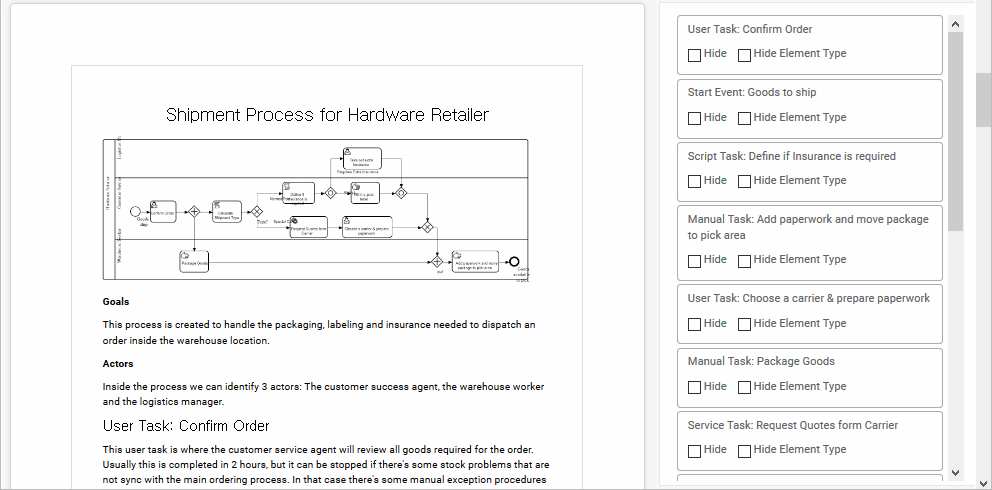Screen dimensions: 992x490
Task: Check Hide for User Task: Confirm Order
Action: [x=694, y=55]
